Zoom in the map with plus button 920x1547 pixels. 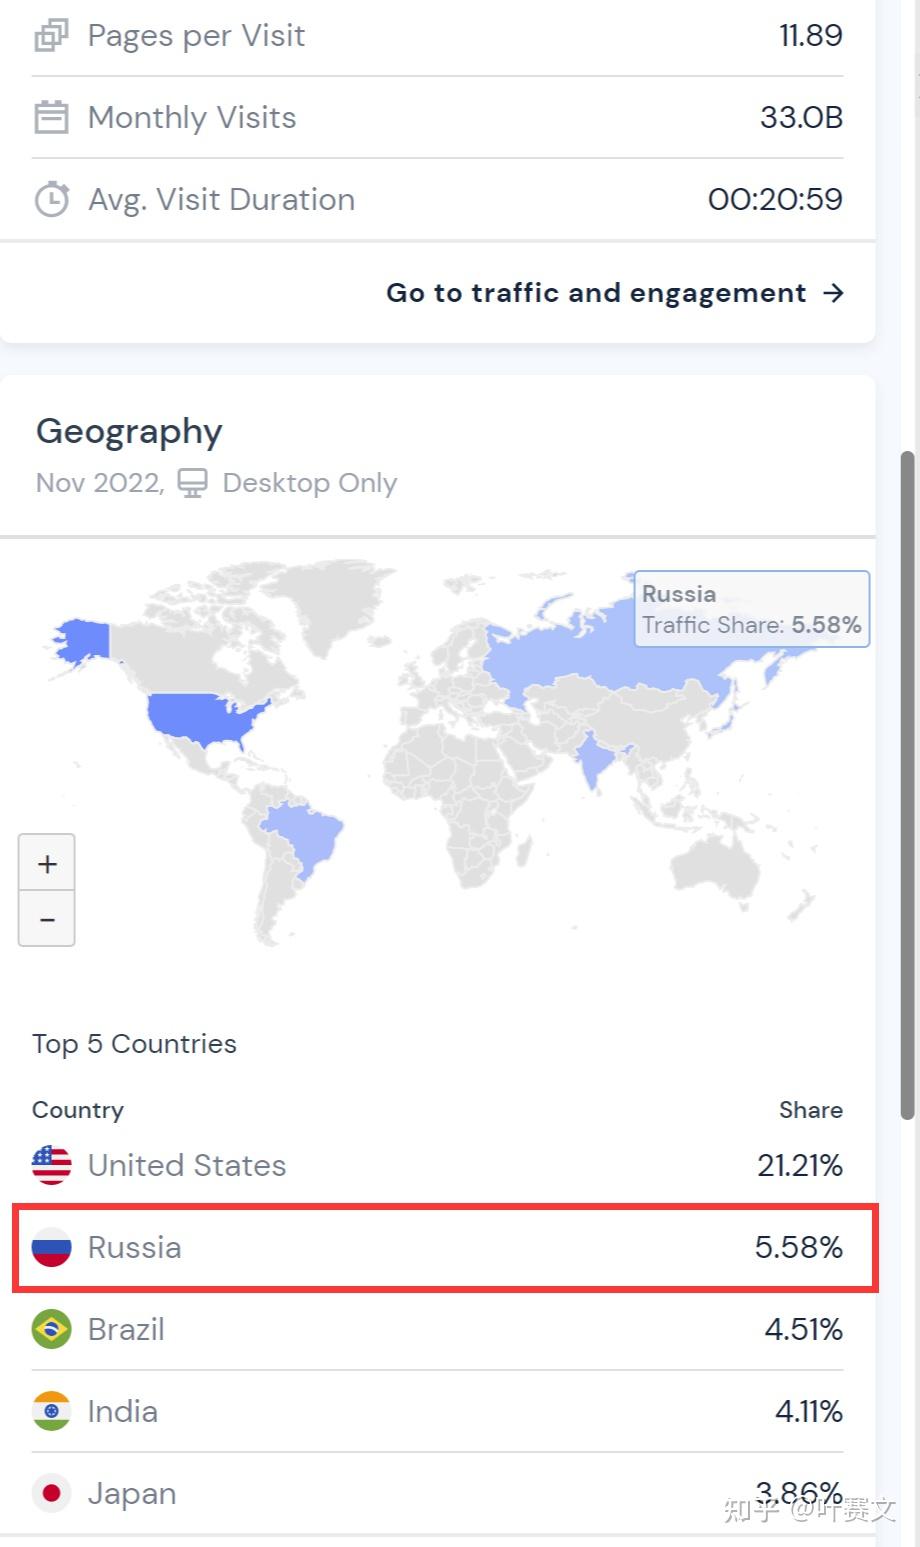(47, 863)
